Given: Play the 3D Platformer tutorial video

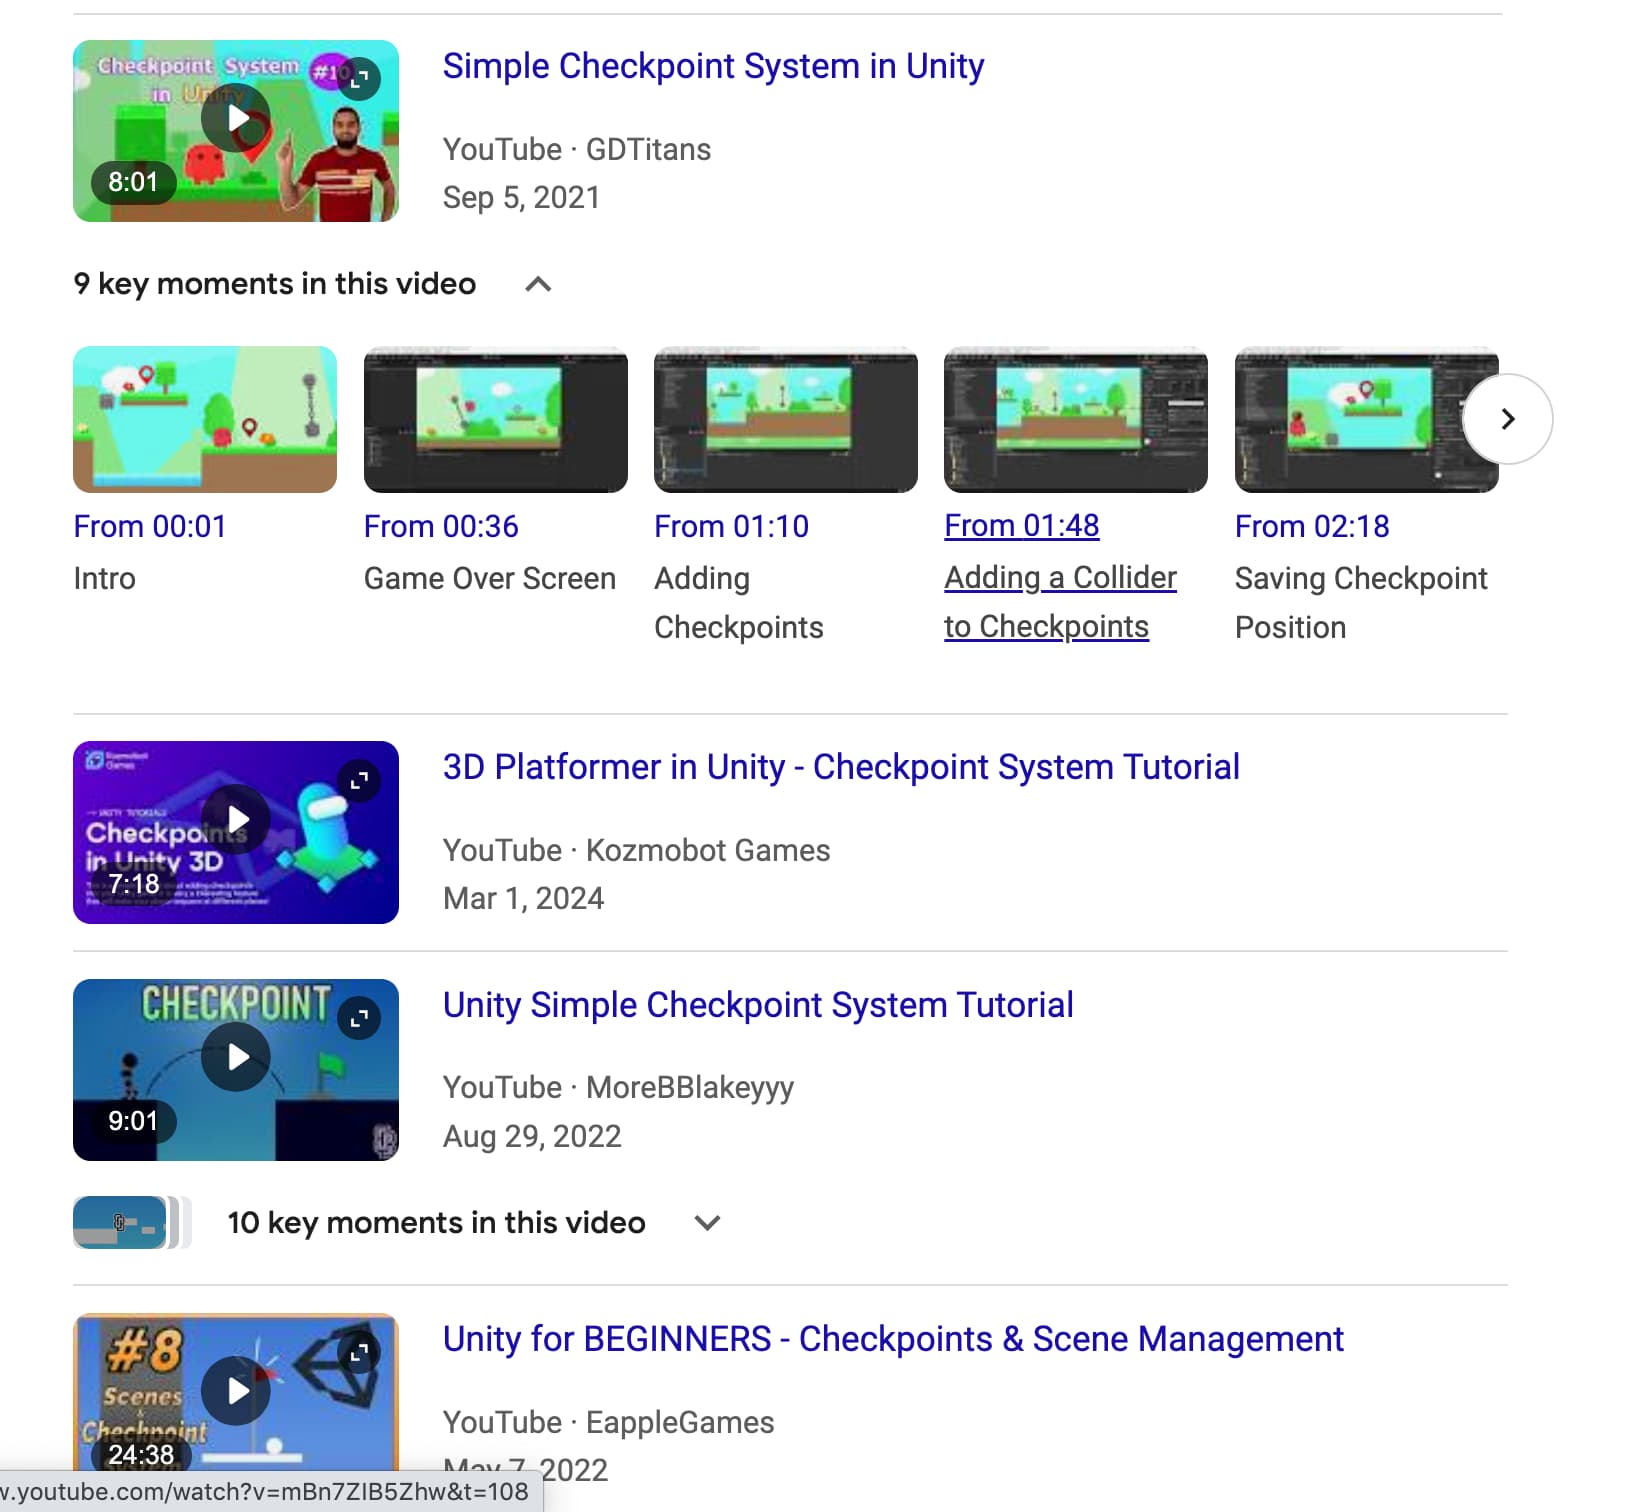Looking at the screenshot, I should point(235,819).
